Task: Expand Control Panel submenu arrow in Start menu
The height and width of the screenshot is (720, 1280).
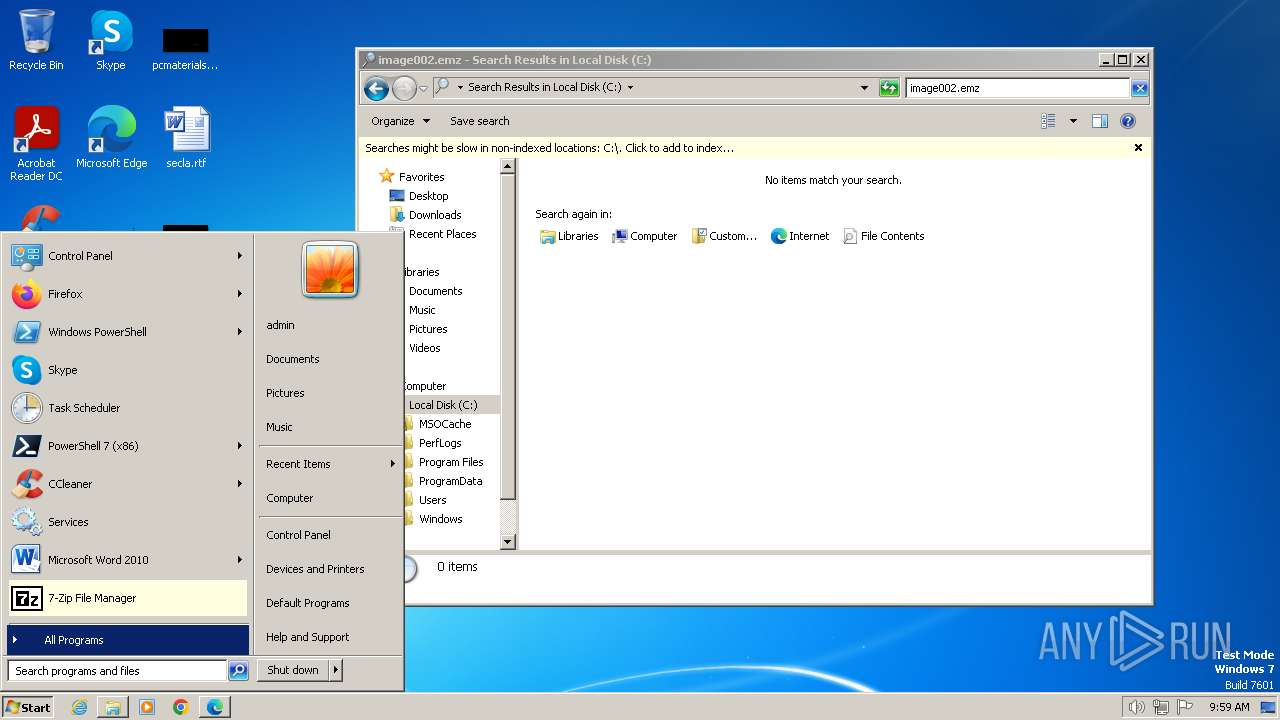Action: (240, 256)
